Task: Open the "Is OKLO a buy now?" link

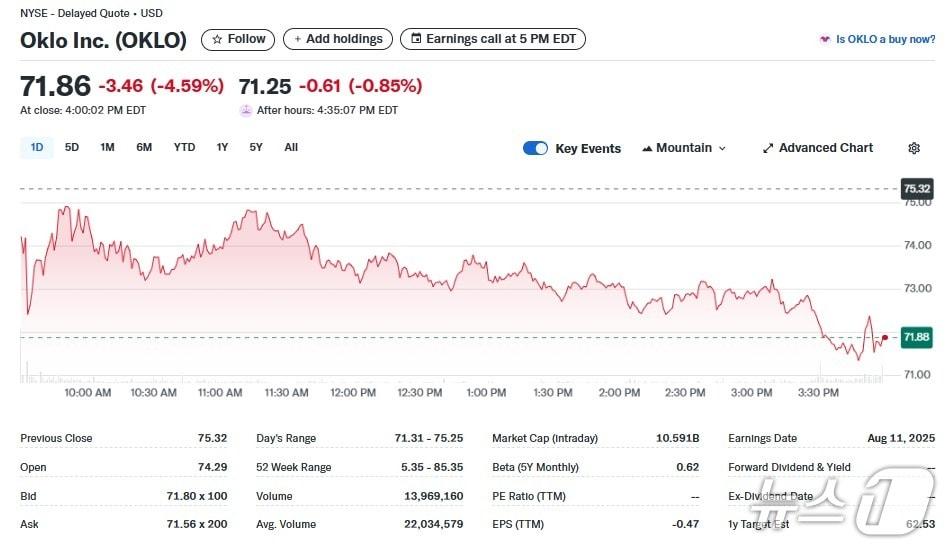Action: click(x=885, y=39)
